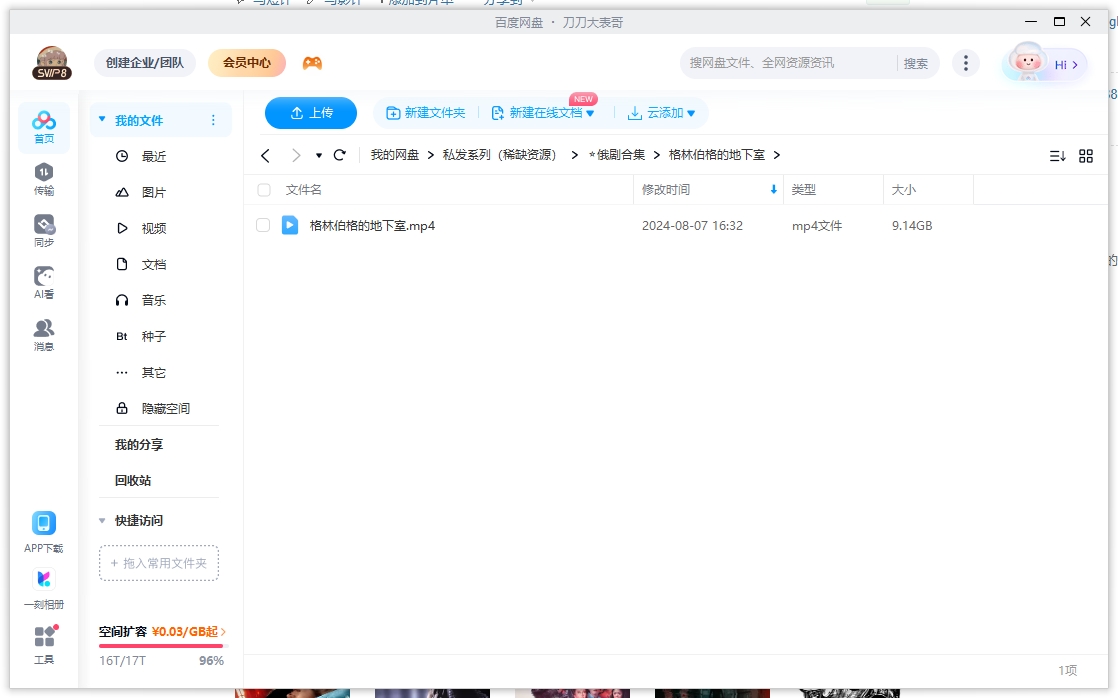This screenshot has height=698, width=1118.
Task: Refresh the current folder view
Action: click(339, 155)
